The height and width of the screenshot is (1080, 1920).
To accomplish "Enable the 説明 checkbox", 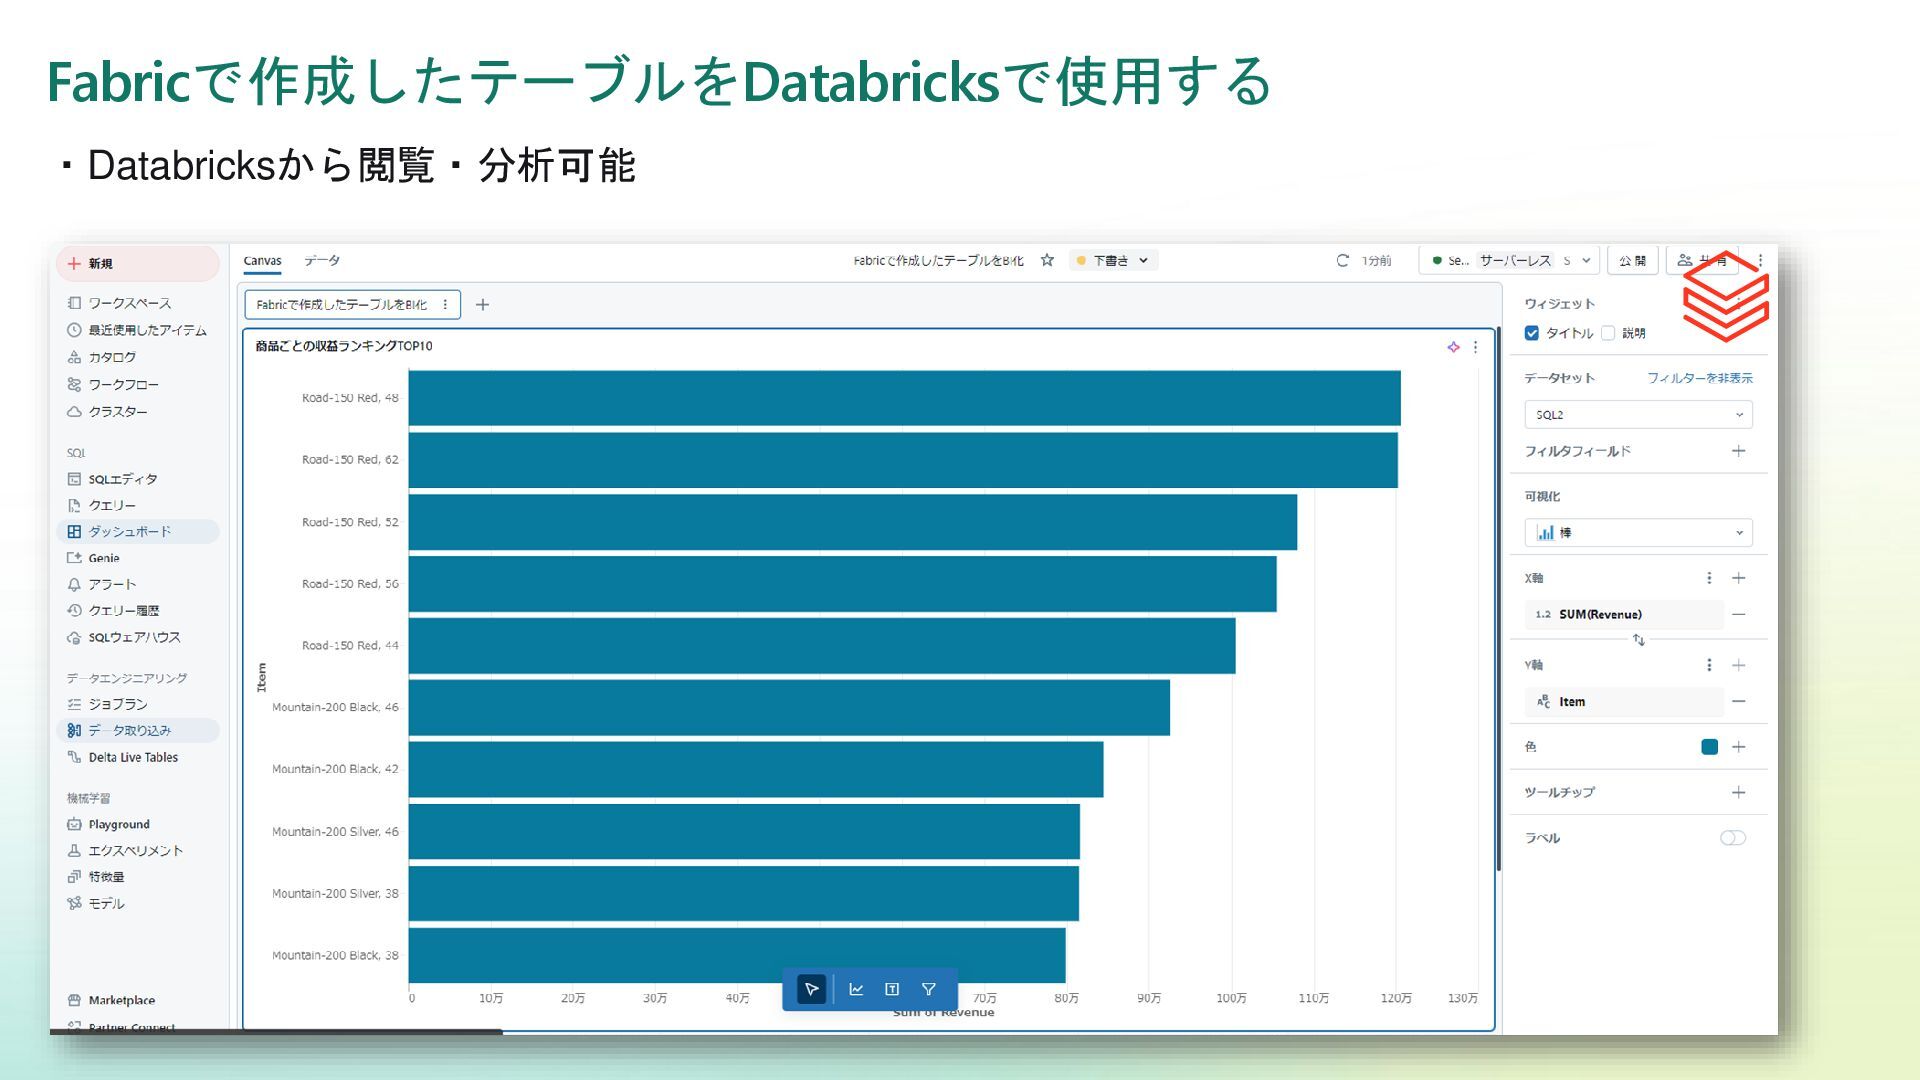I will [x=1608, y=333].
